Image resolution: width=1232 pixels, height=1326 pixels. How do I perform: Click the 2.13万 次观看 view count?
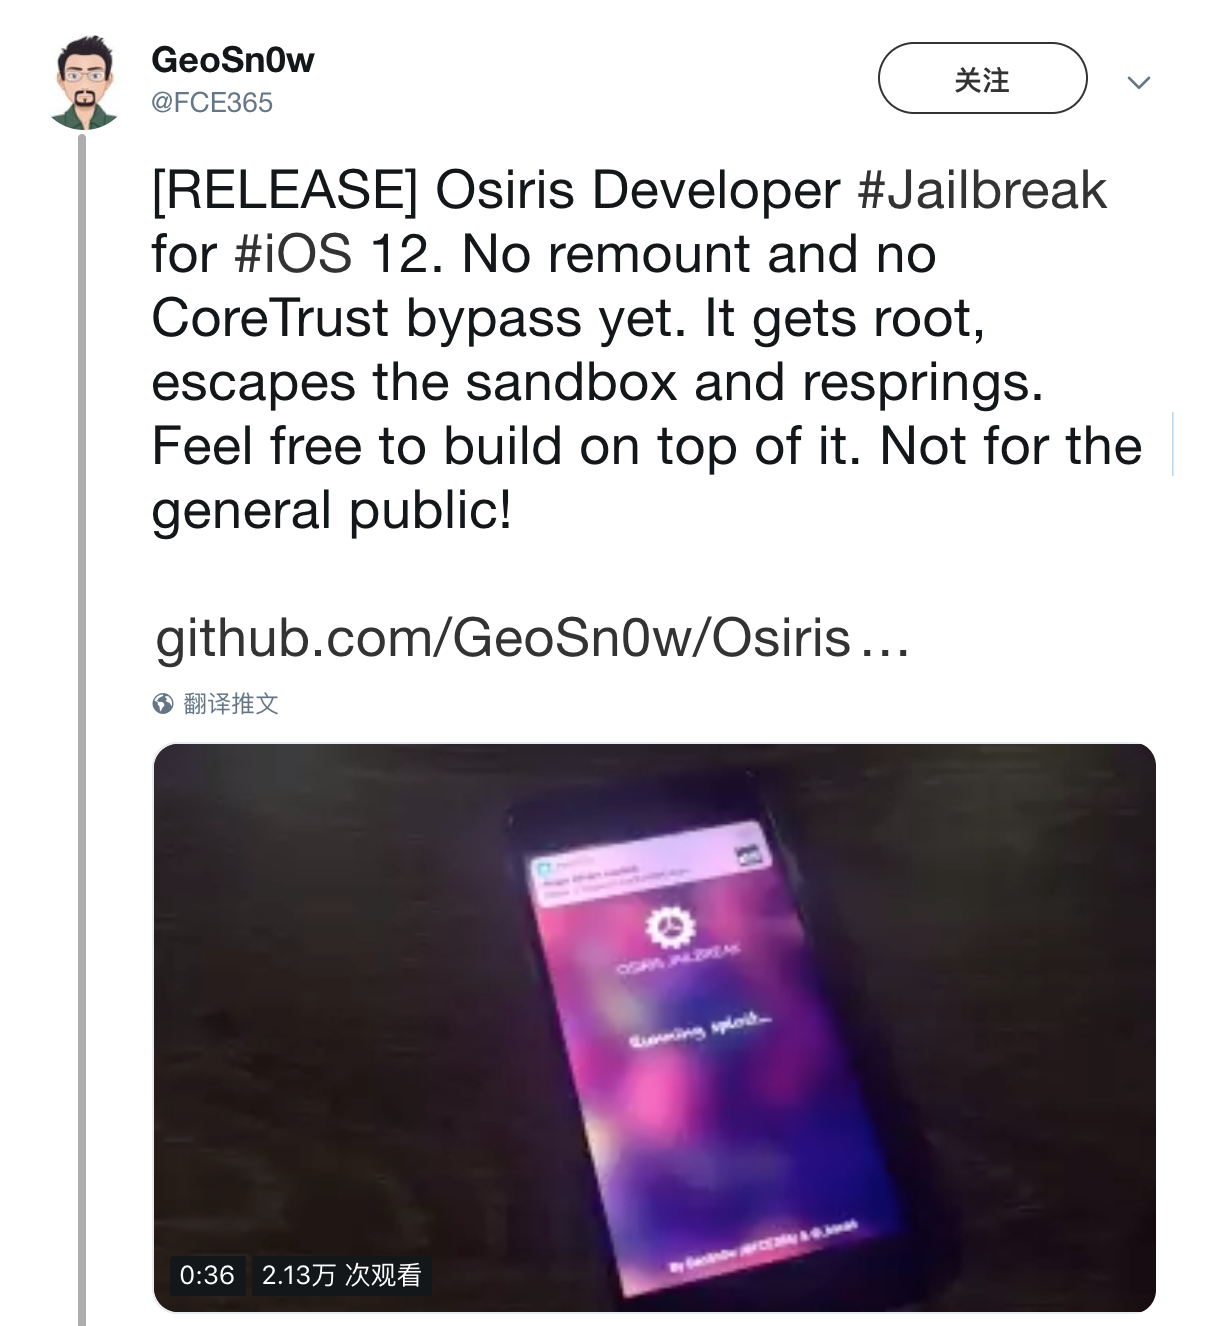coord(341,1275)
